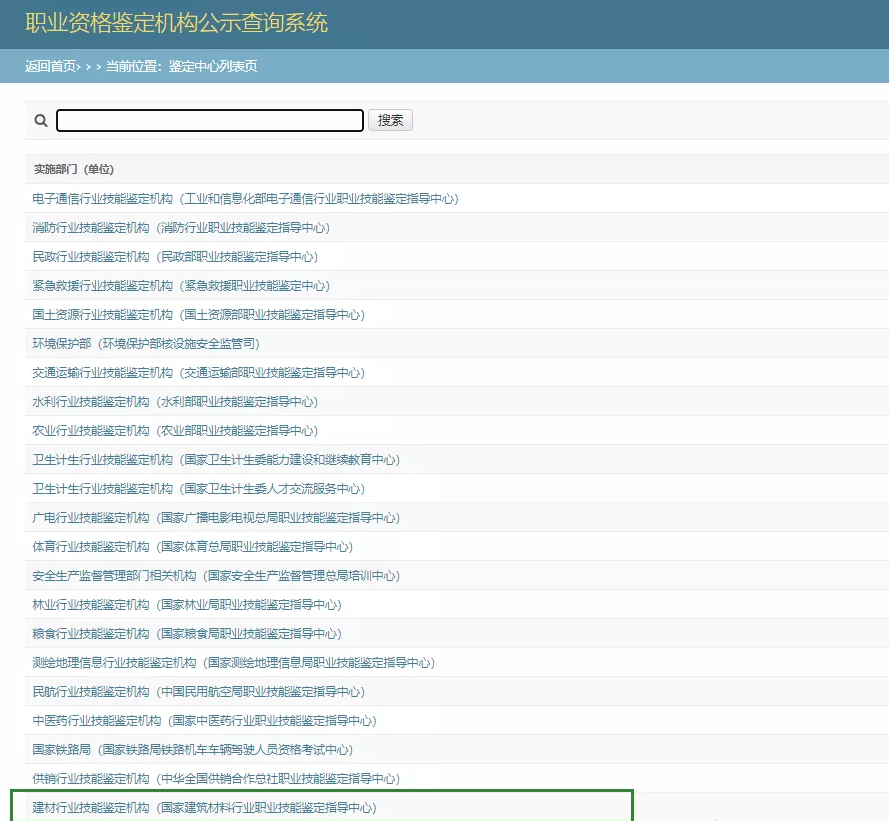889x821 pixels.
Task: Open 紧急救援行业技能鉴定机构 link
Action: click(x=181, y=285)
